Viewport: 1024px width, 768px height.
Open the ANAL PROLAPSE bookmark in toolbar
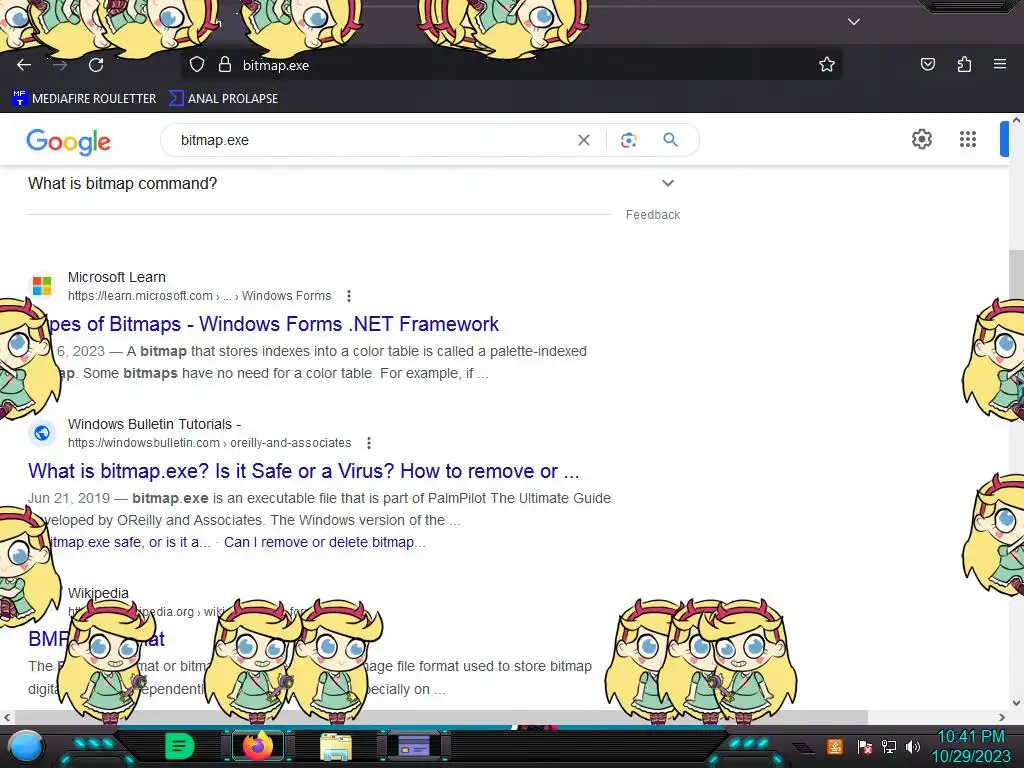(x=223, y=99)
